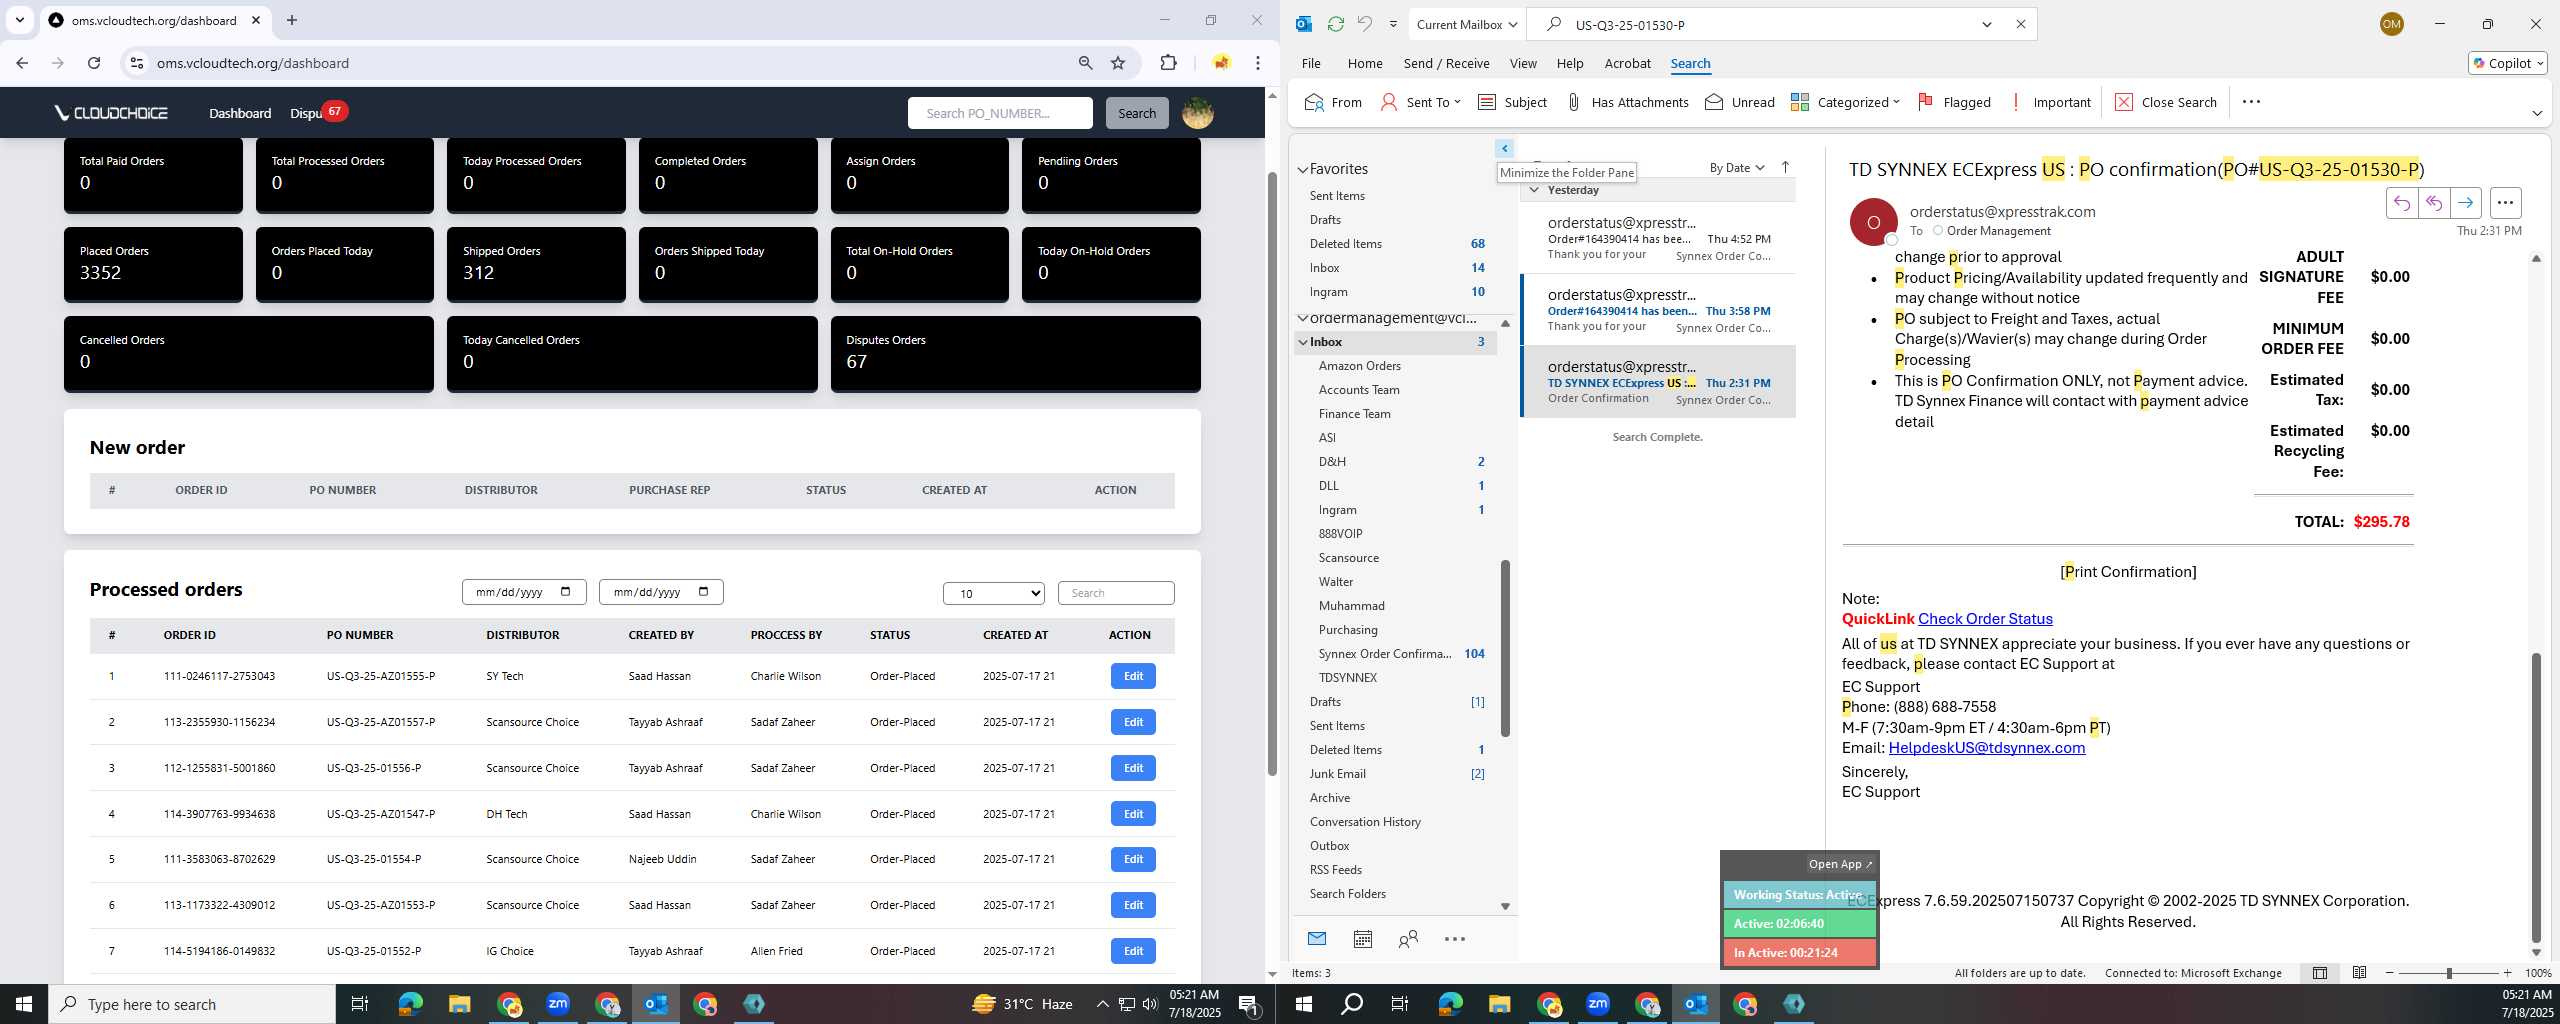Image resolution: width=2560 pixels, height=1024 pixels.
Task: Open the Categorized dropdown
Action: [1845, 102]
